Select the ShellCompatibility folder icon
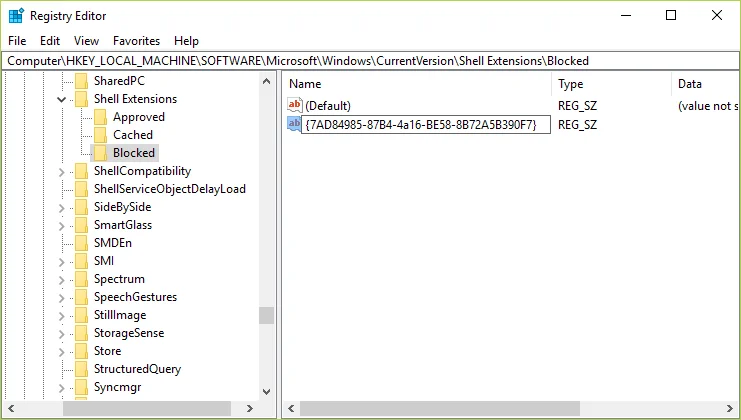This screenshot has width=741, height=420. 81,171
